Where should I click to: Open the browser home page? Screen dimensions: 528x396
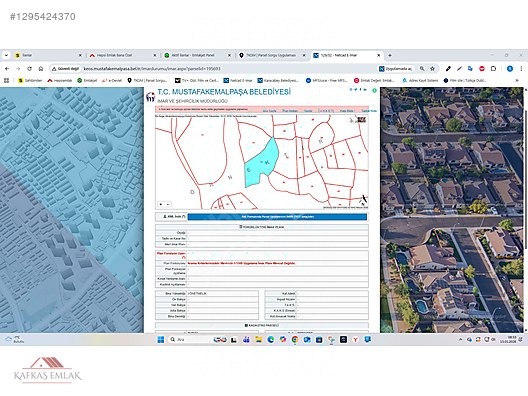click(41, 69)
